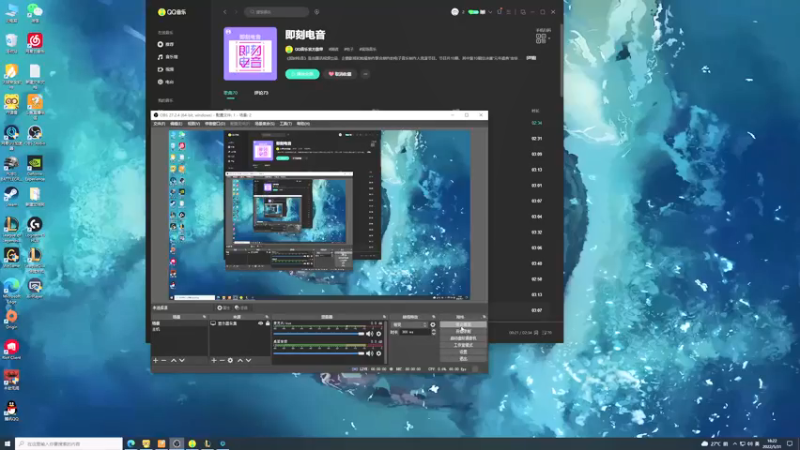The height and width of the screenshot is (450, 800).
Task: Open source properties gear in OBS
Action: pyautogui.click(x=230, y=360)
